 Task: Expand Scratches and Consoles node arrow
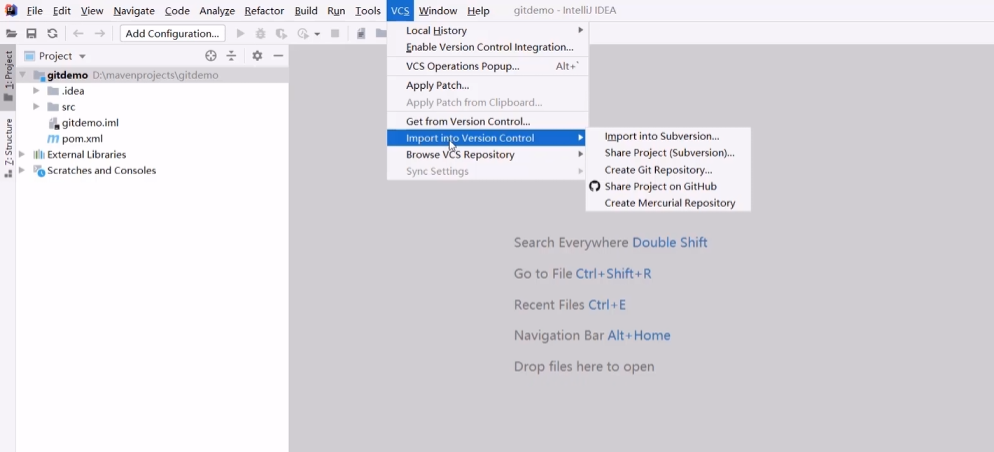22,171
